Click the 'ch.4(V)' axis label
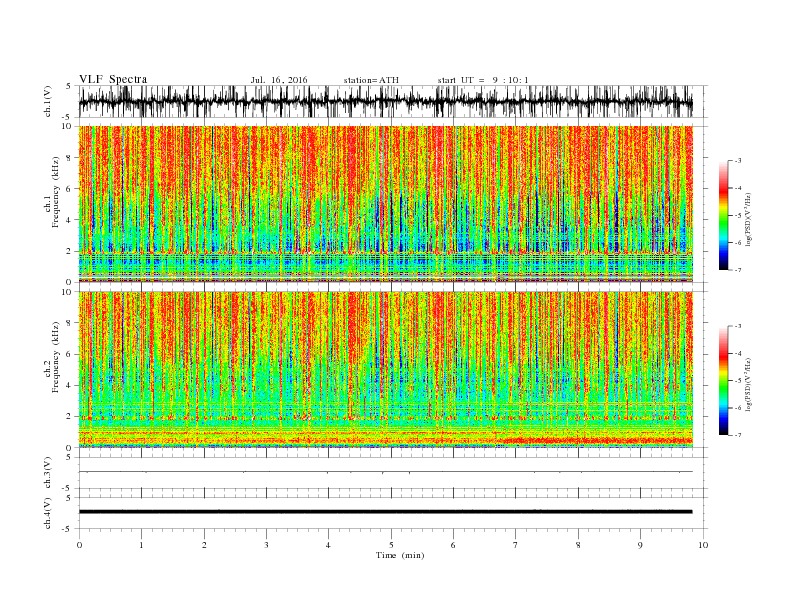This screenshot has height=612, width=792. [x=48, y=513]
